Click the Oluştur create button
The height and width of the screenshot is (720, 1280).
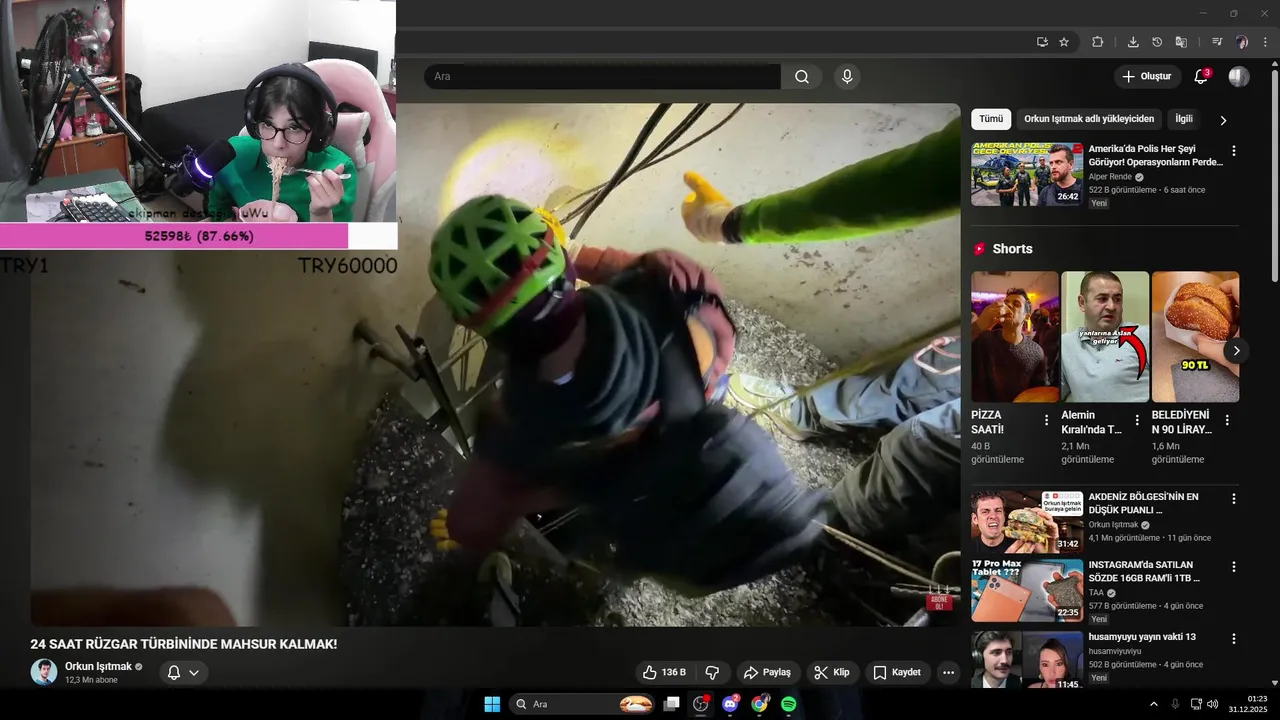click(x=1147, y=77)
